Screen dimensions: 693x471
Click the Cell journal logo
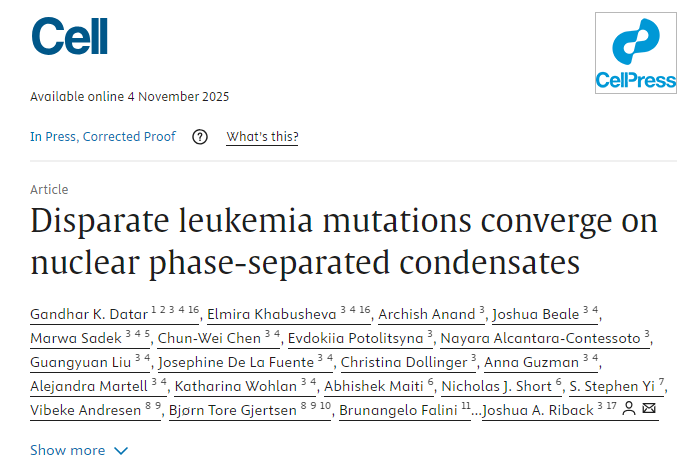69,37
